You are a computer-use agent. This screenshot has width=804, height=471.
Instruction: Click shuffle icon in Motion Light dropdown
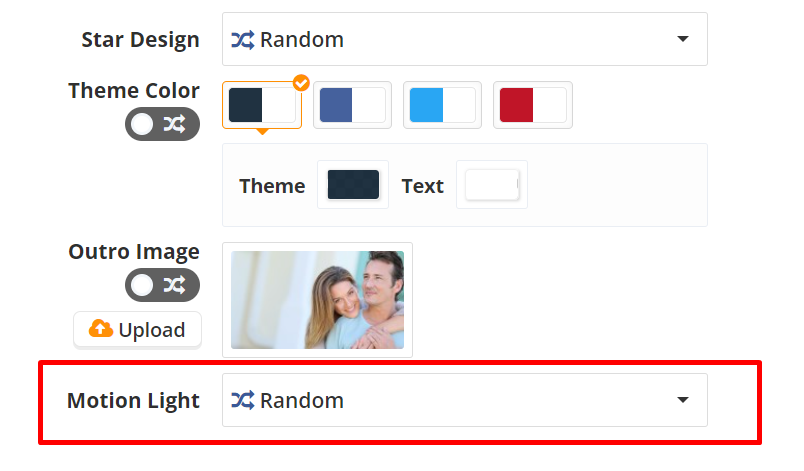point(243,401)
